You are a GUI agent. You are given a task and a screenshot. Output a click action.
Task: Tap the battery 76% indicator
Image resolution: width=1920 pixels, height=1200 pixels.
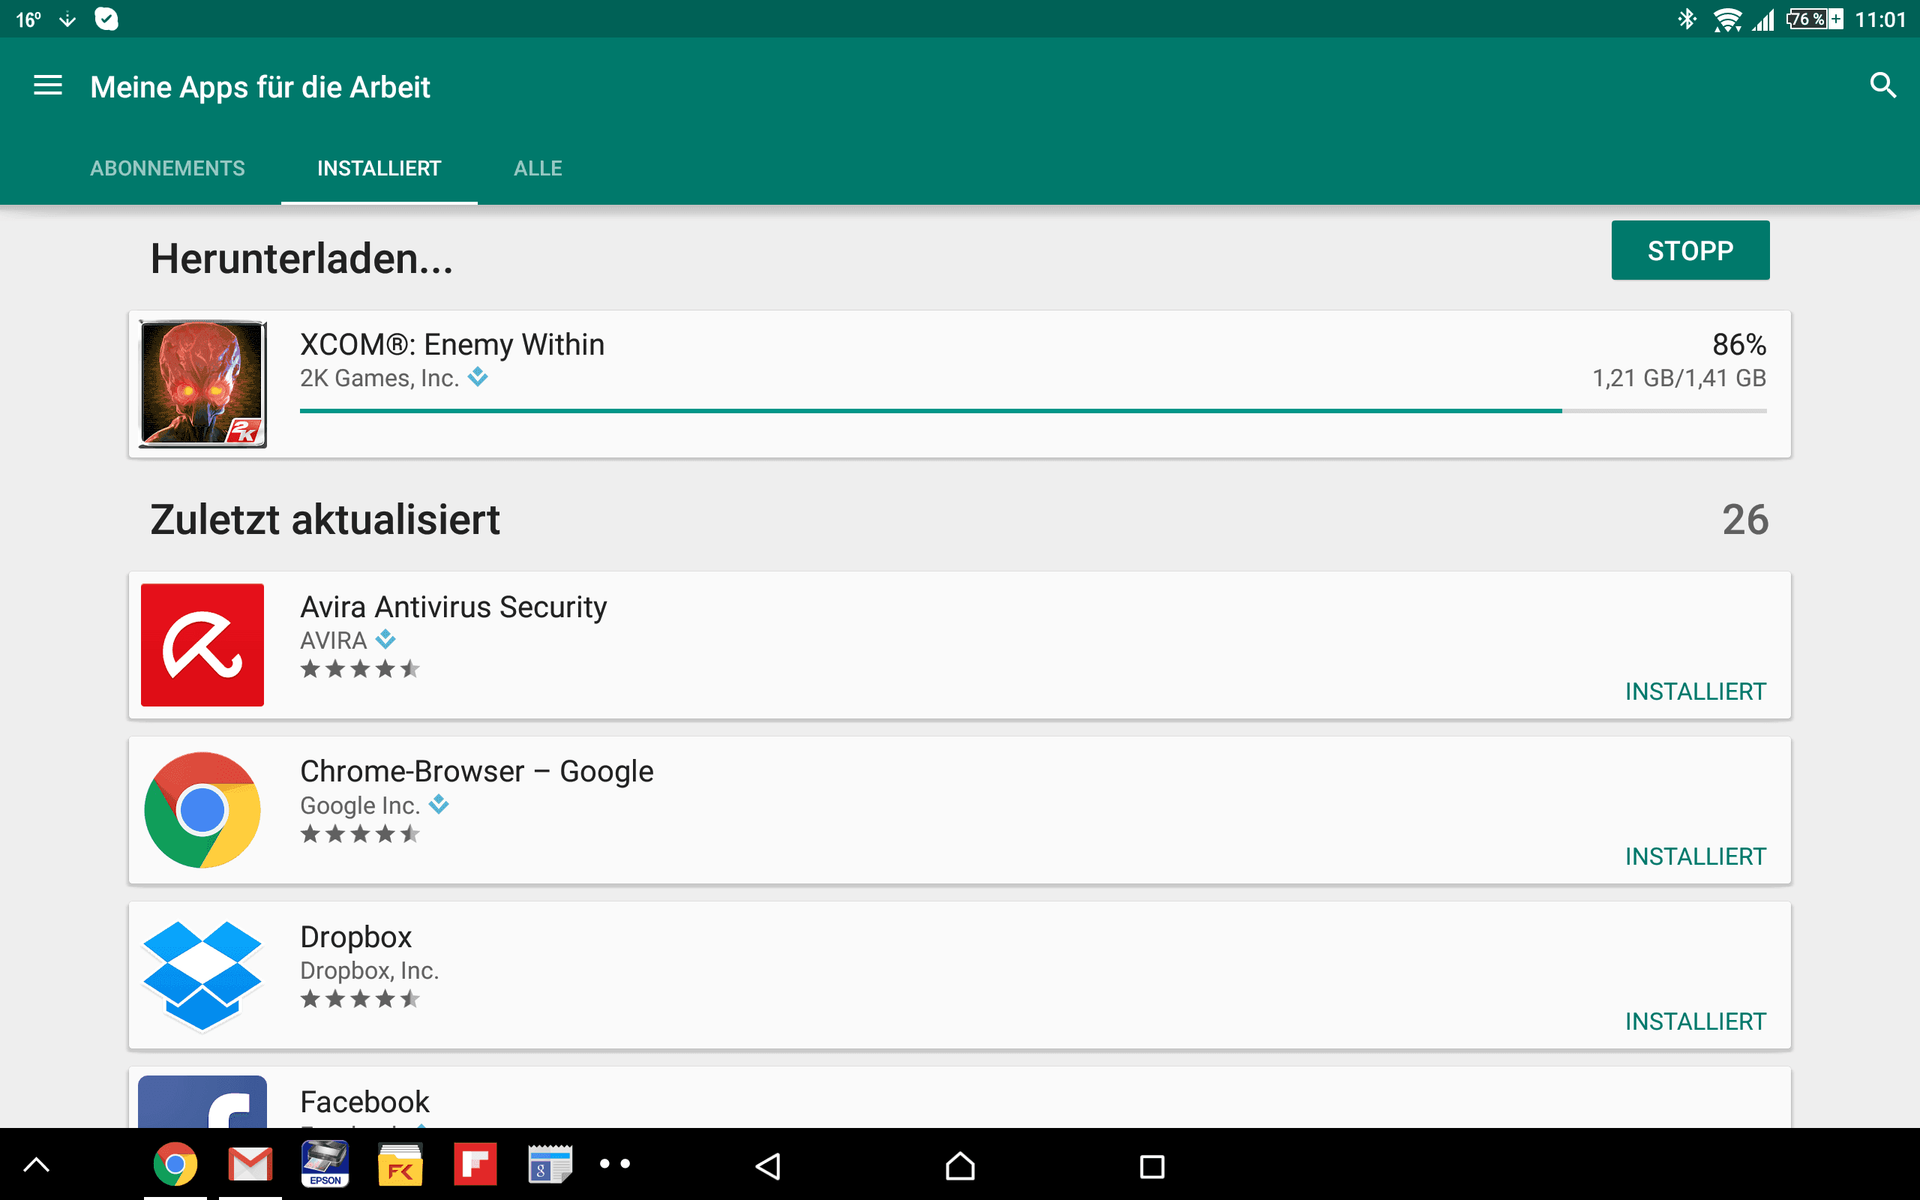pyautogui.click(x=1814, y=19)
